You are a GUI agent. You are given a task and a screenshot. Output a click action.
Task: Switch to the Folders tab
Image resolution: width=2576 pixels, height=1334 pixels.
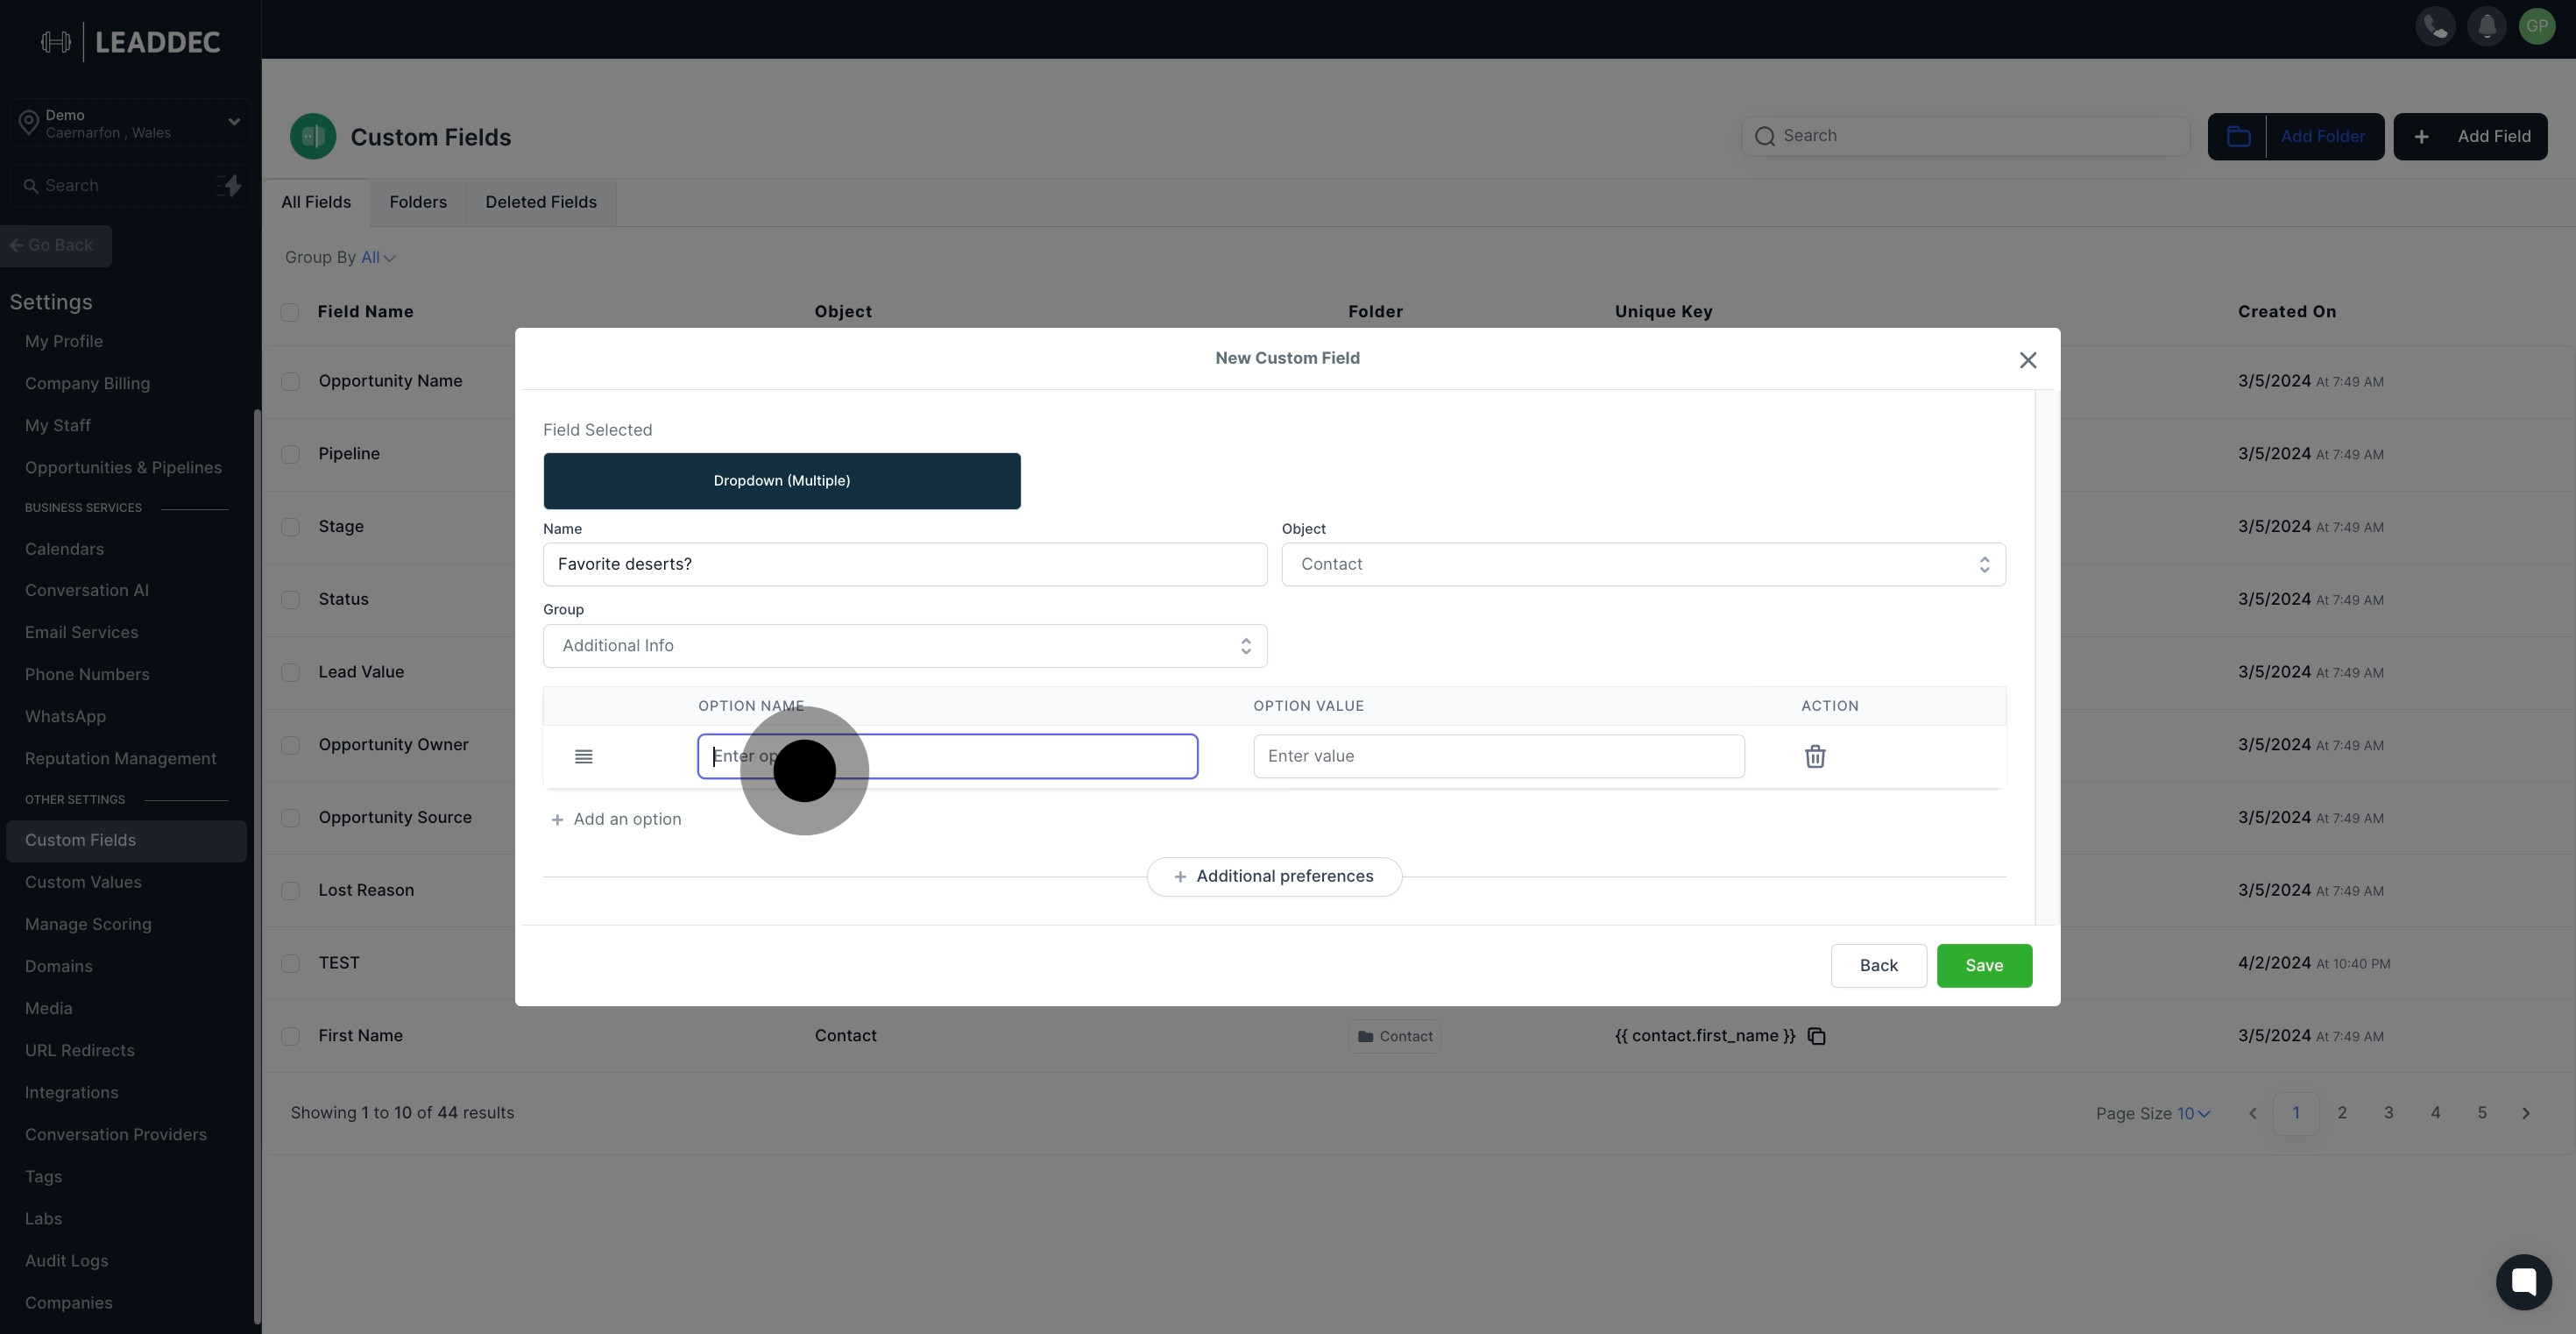point(418,203)
